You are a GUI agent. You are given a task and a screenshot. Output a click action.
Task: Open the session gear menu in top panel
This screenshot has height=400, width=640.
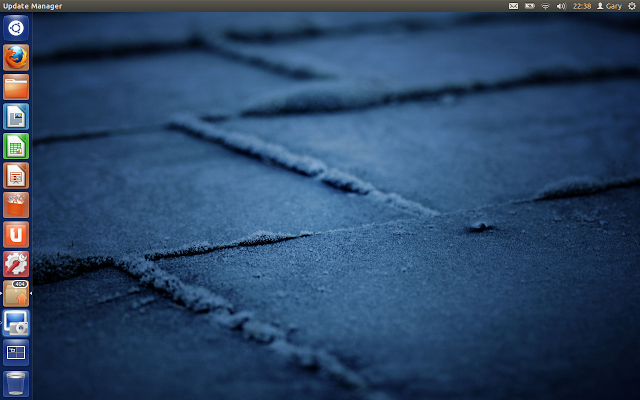click(x=632, y=6)
